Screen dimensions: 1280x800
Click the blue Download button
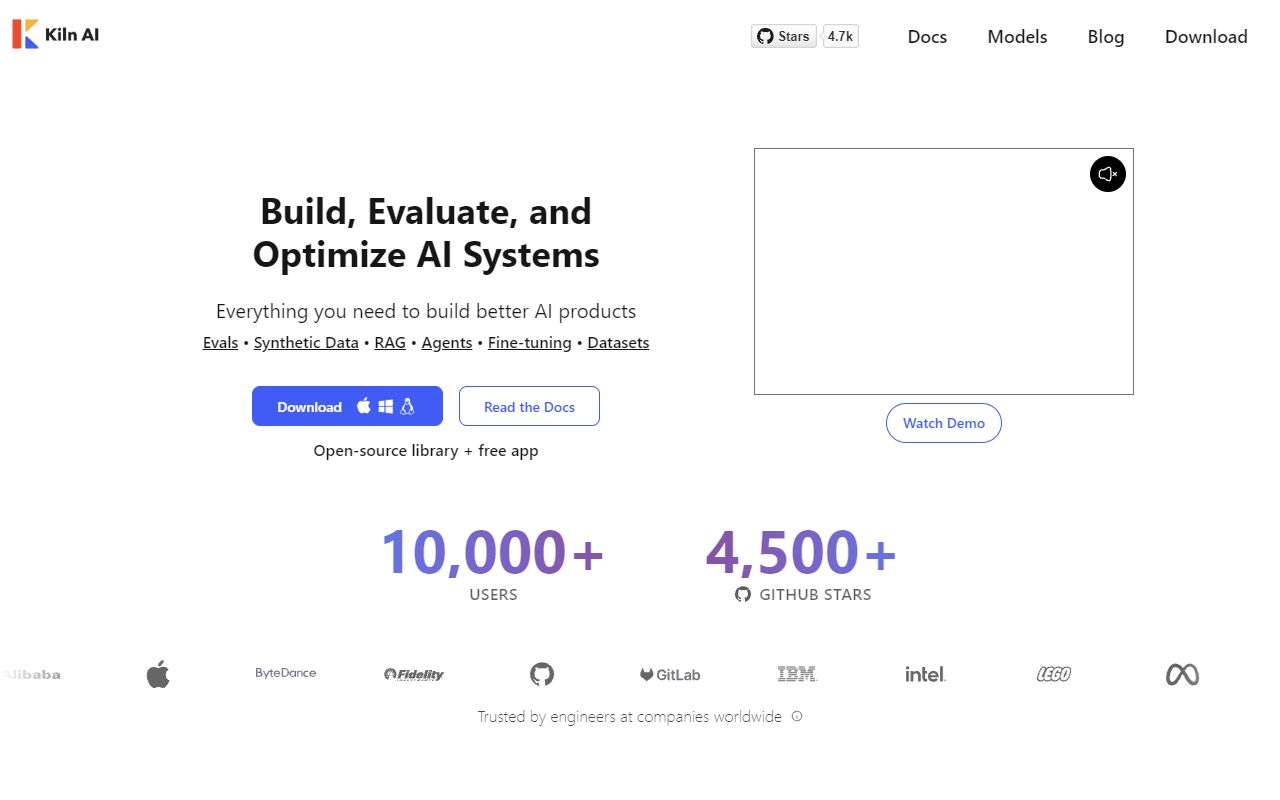pyautogui.click(x=346, y=406)
